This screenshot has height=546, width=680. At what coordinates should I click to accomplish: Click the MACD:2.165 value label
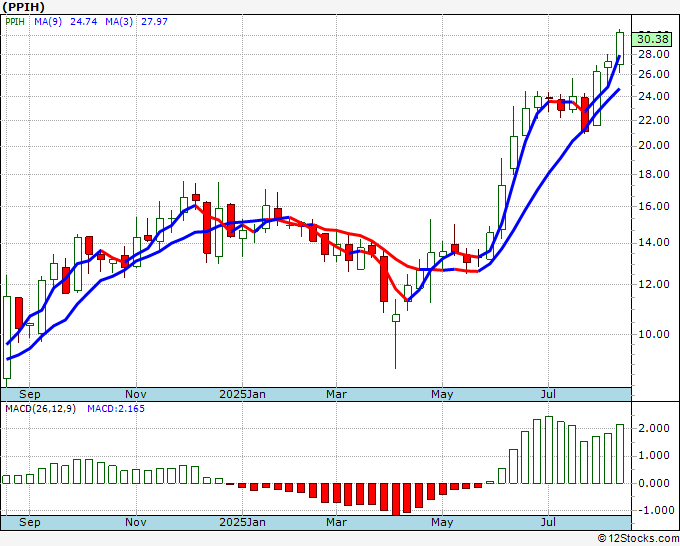point(116,409)
